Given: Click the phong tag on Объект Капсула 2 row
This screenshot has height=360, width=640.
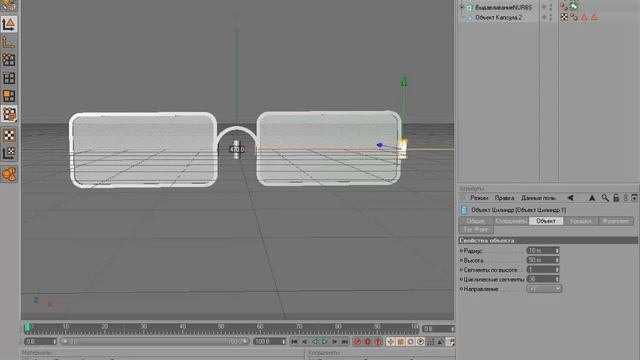Looking at the screenshot, I should (x=574, y=17).
